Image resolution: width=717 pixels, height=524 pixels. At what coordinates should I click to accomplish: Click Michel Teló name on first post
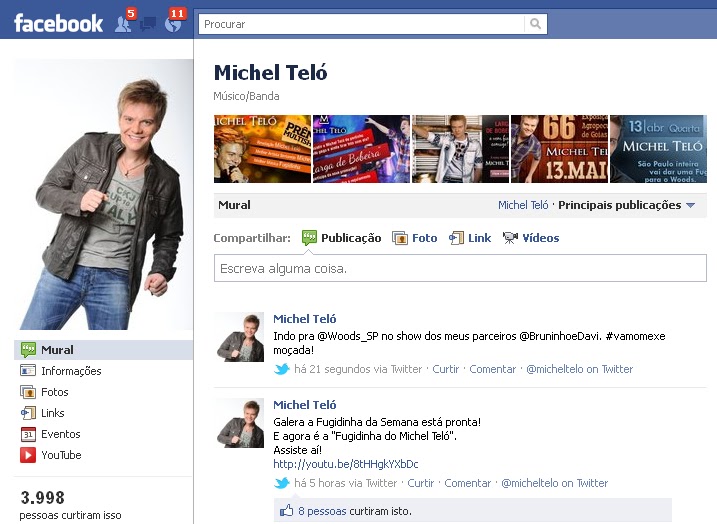pos(305,319)
